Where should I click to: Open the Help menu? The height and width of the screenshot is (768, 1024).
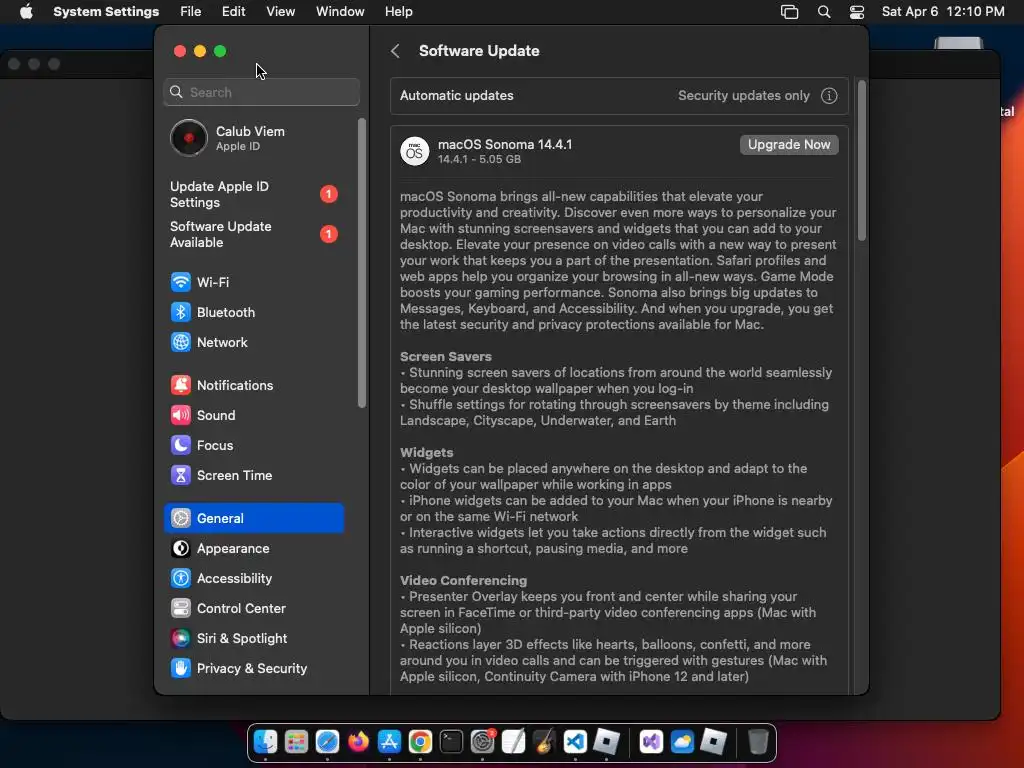(x=398, y=12)
